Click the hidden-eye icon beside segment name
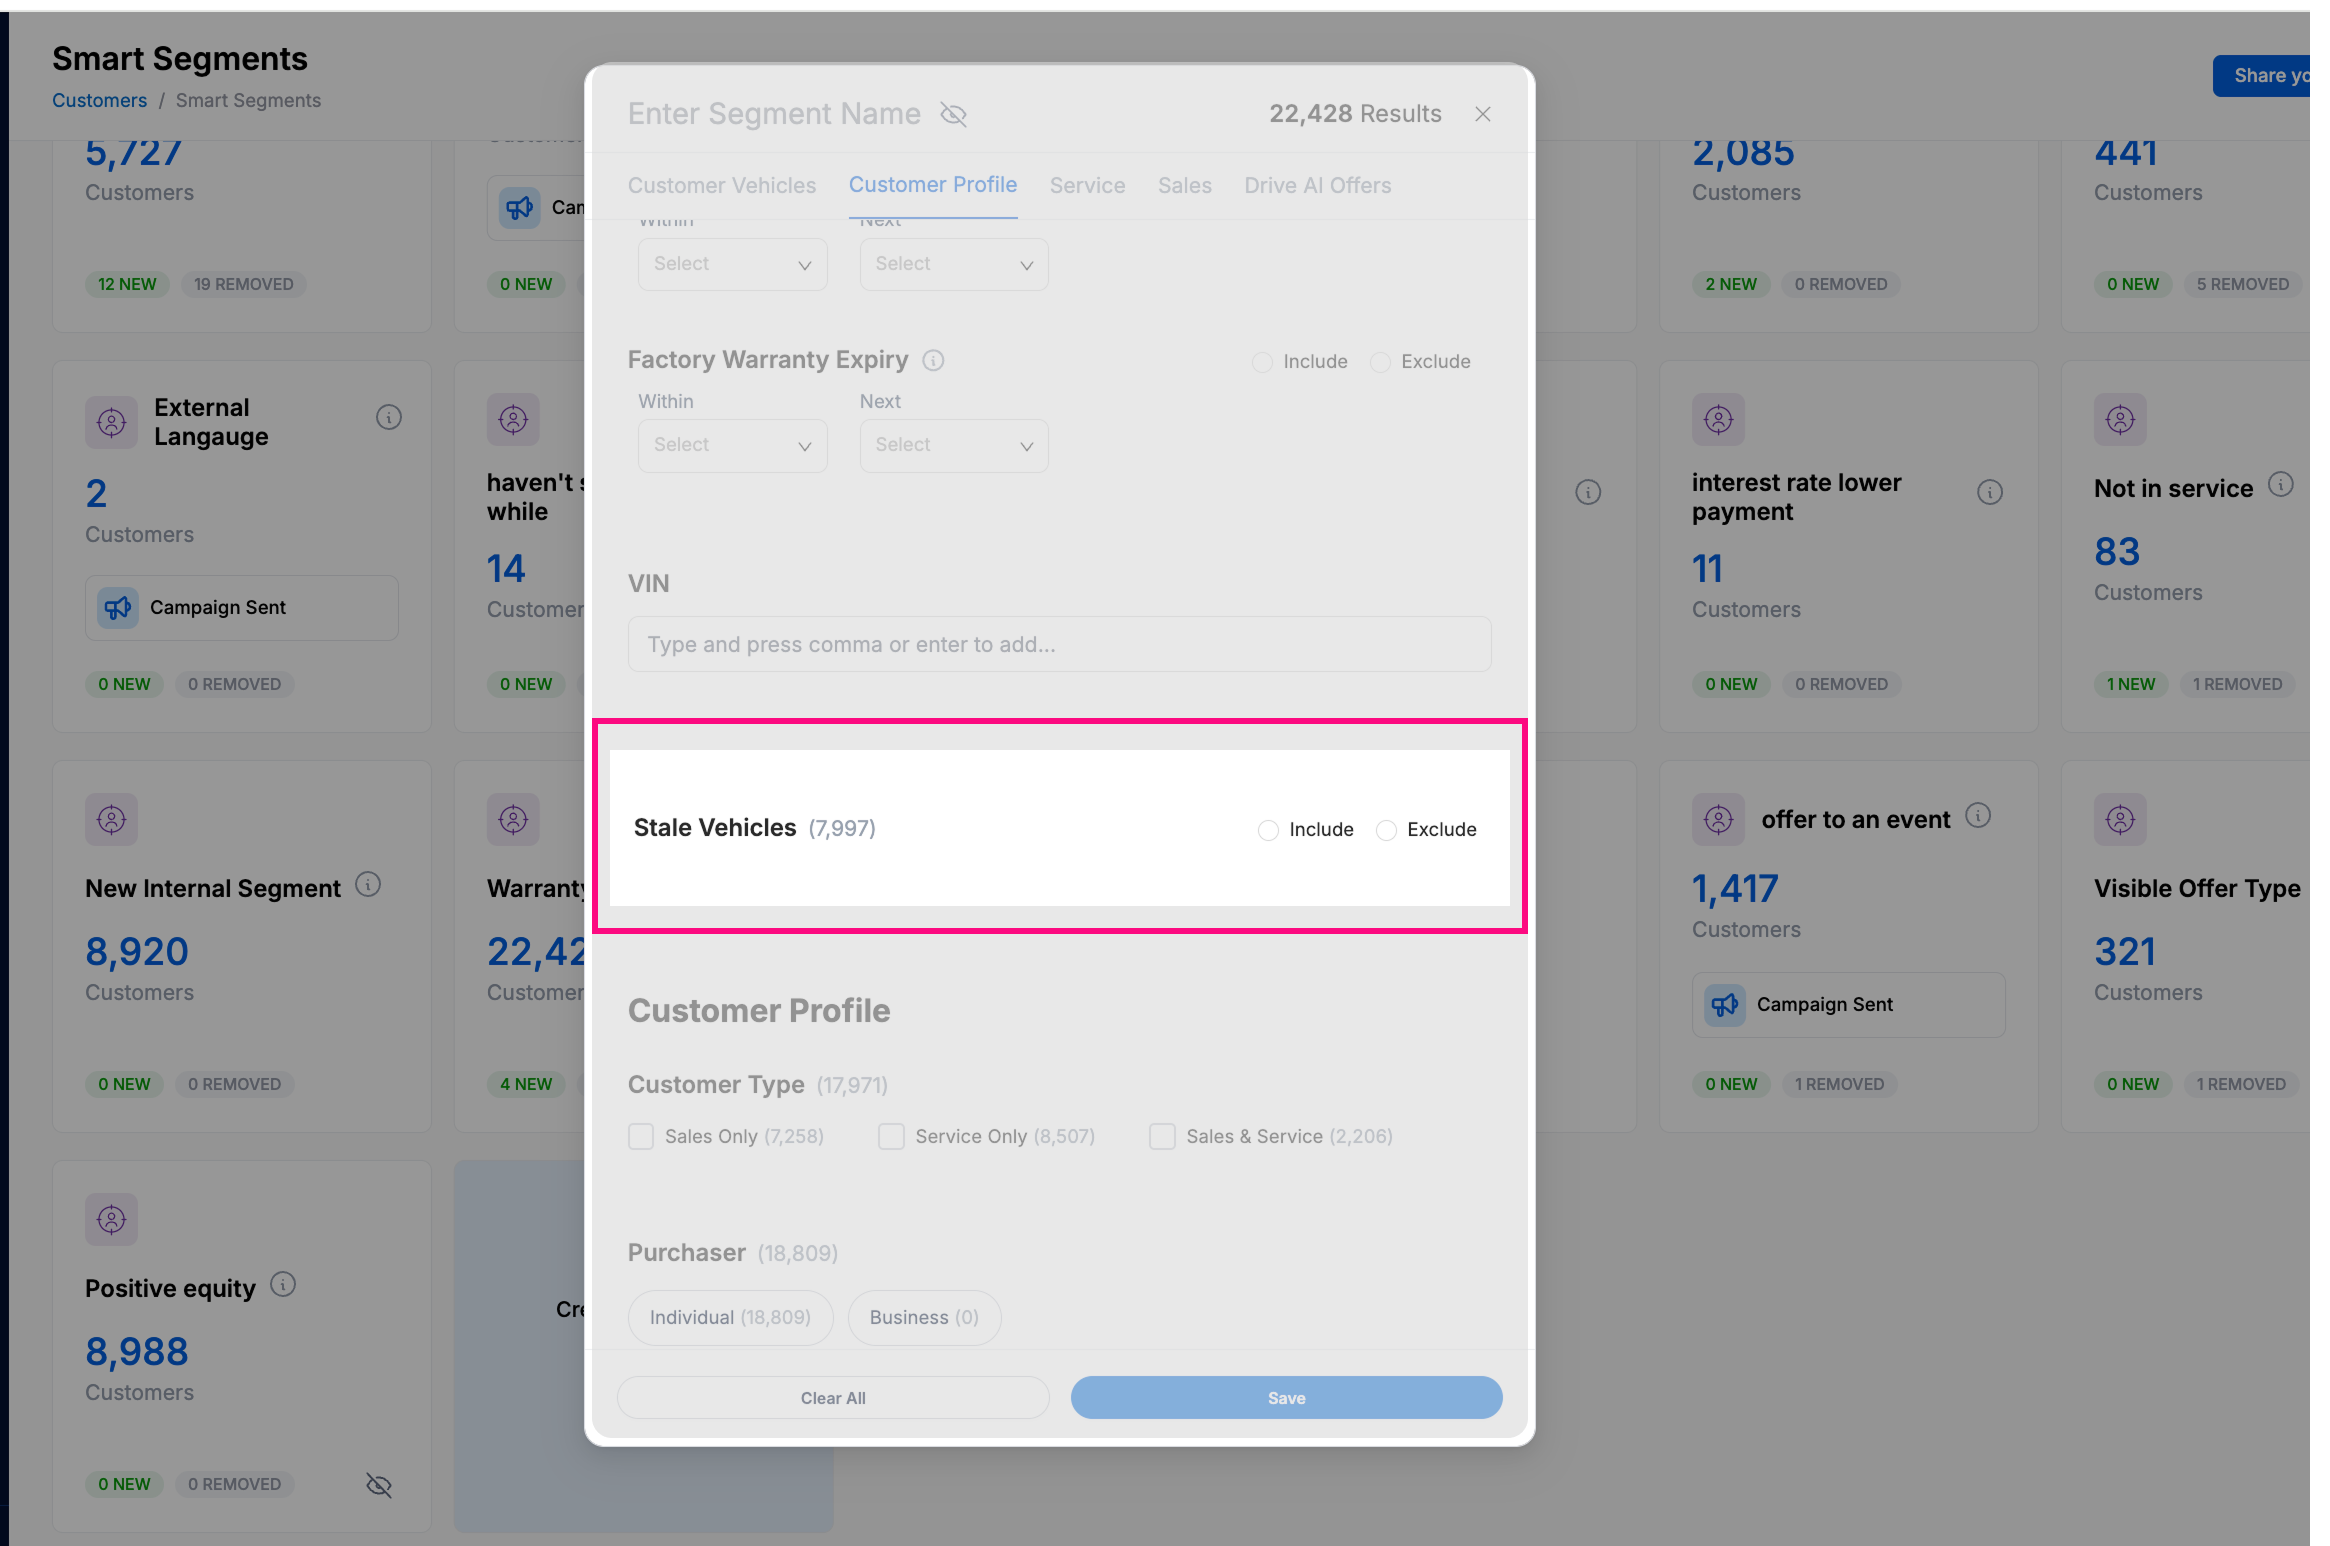The height and width of the screenshot is (1546, 2330). point(953,114)
